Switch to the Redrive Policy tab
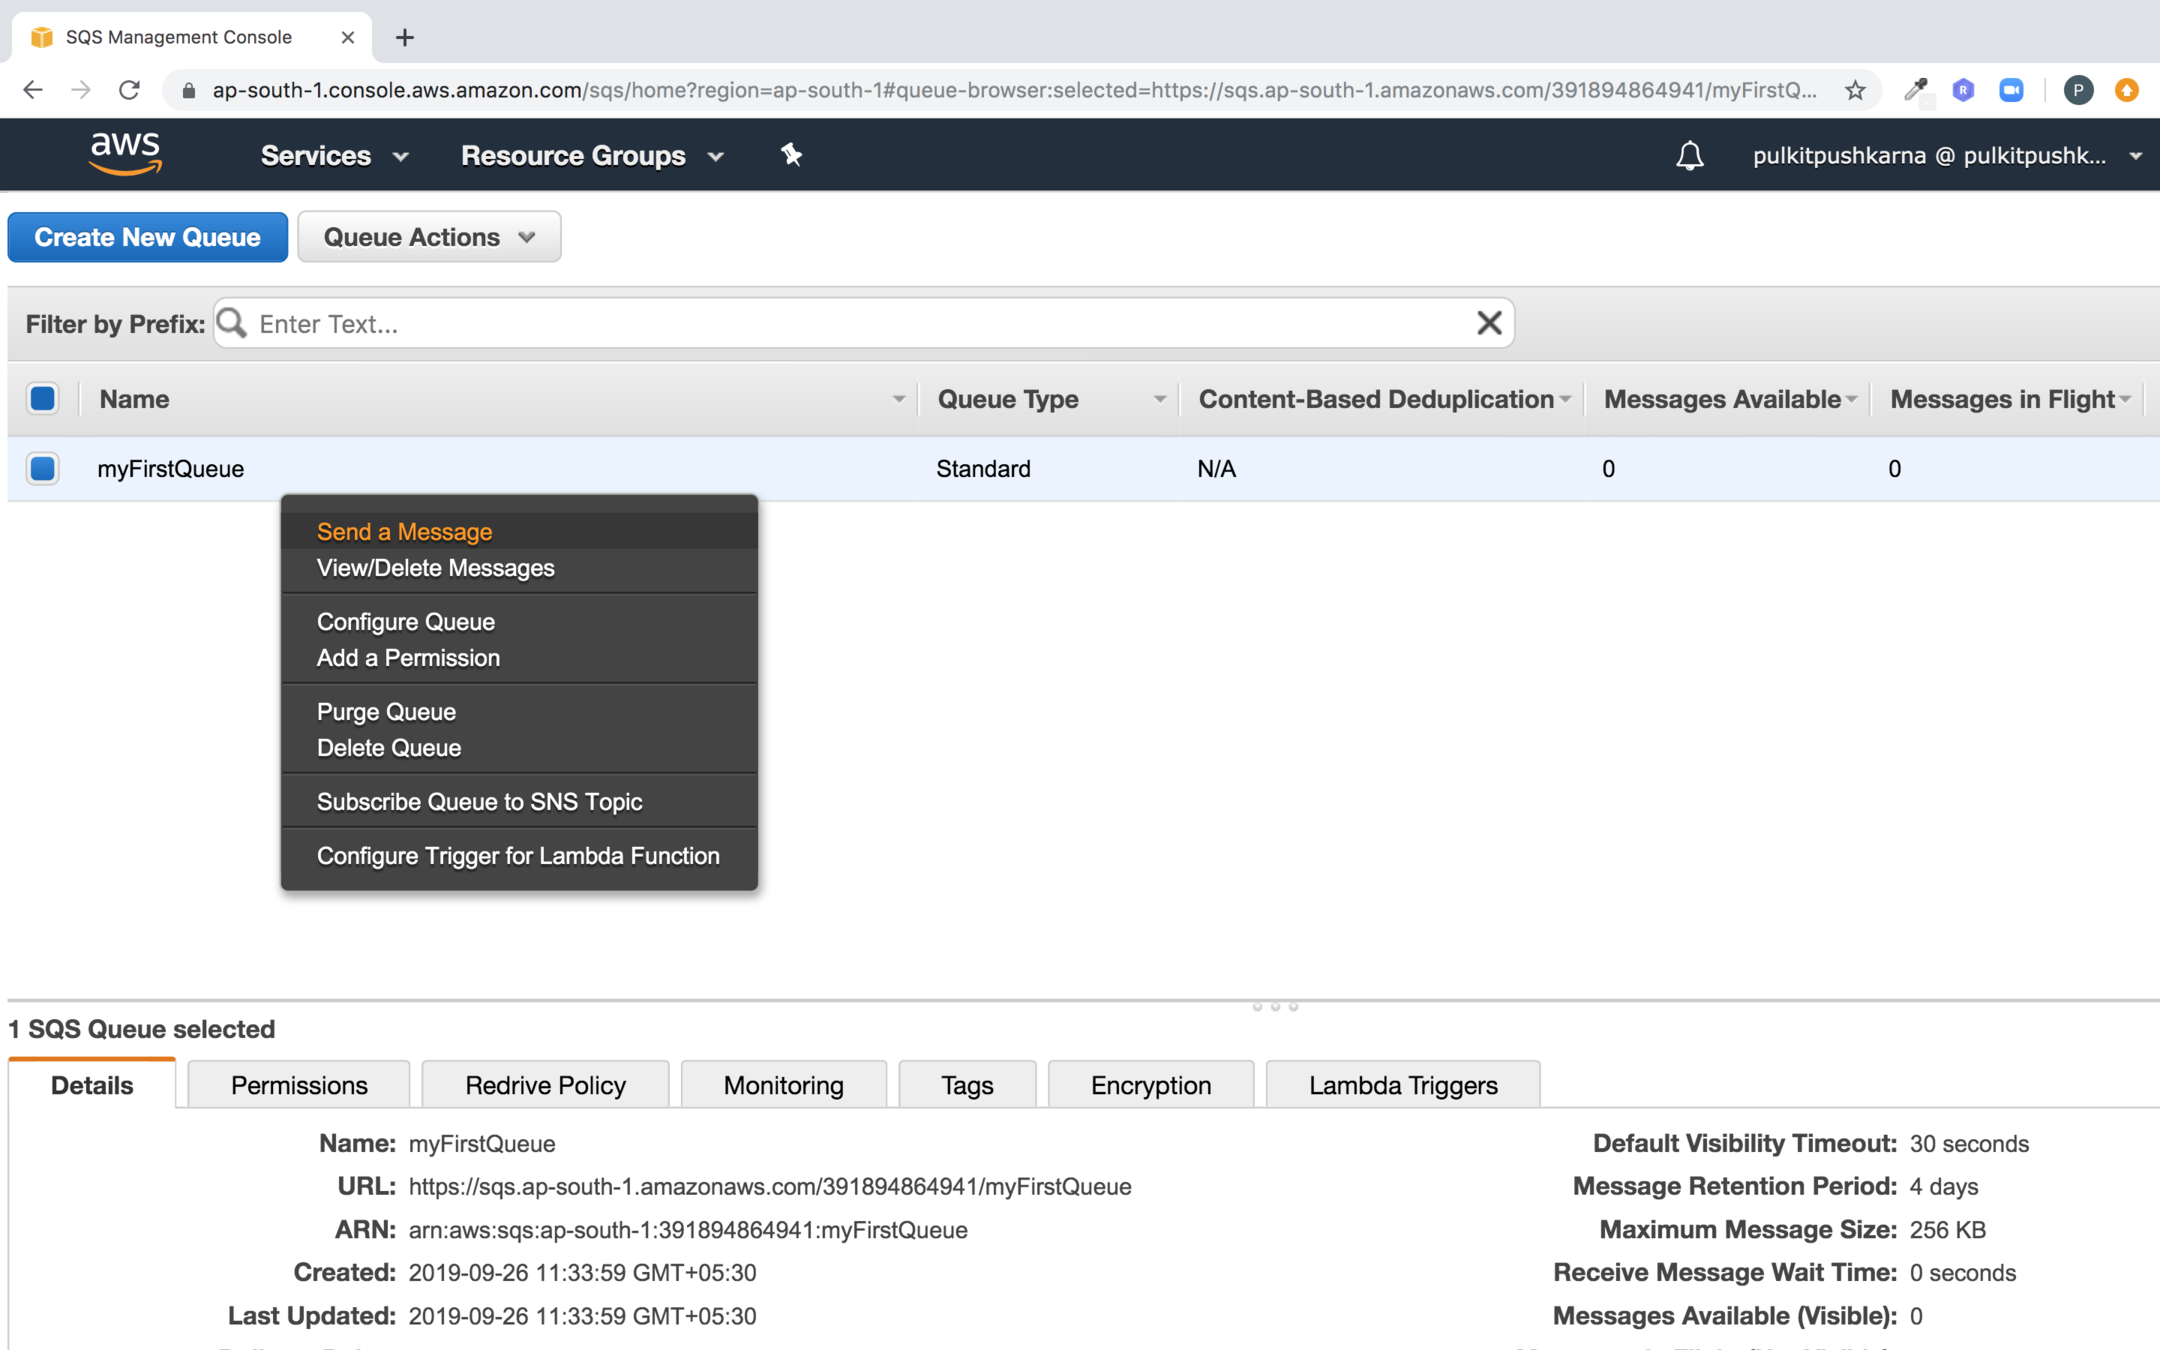Viewport: 2160px width, 1350px height. tap(545, 1085)
